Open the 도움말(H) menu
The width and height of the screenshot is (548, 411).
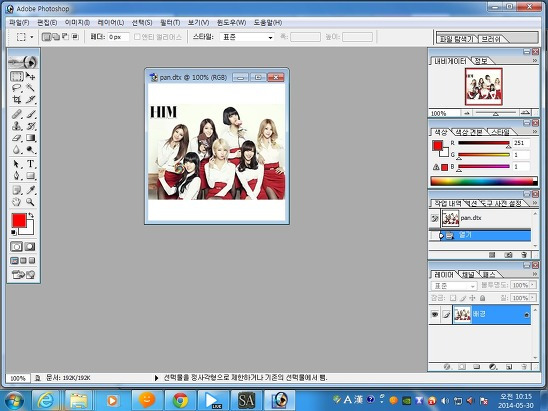(268, 23)
